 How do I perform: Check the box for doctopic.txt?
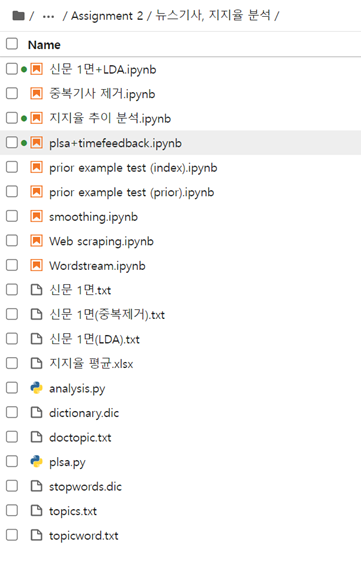tap(12, 437)
